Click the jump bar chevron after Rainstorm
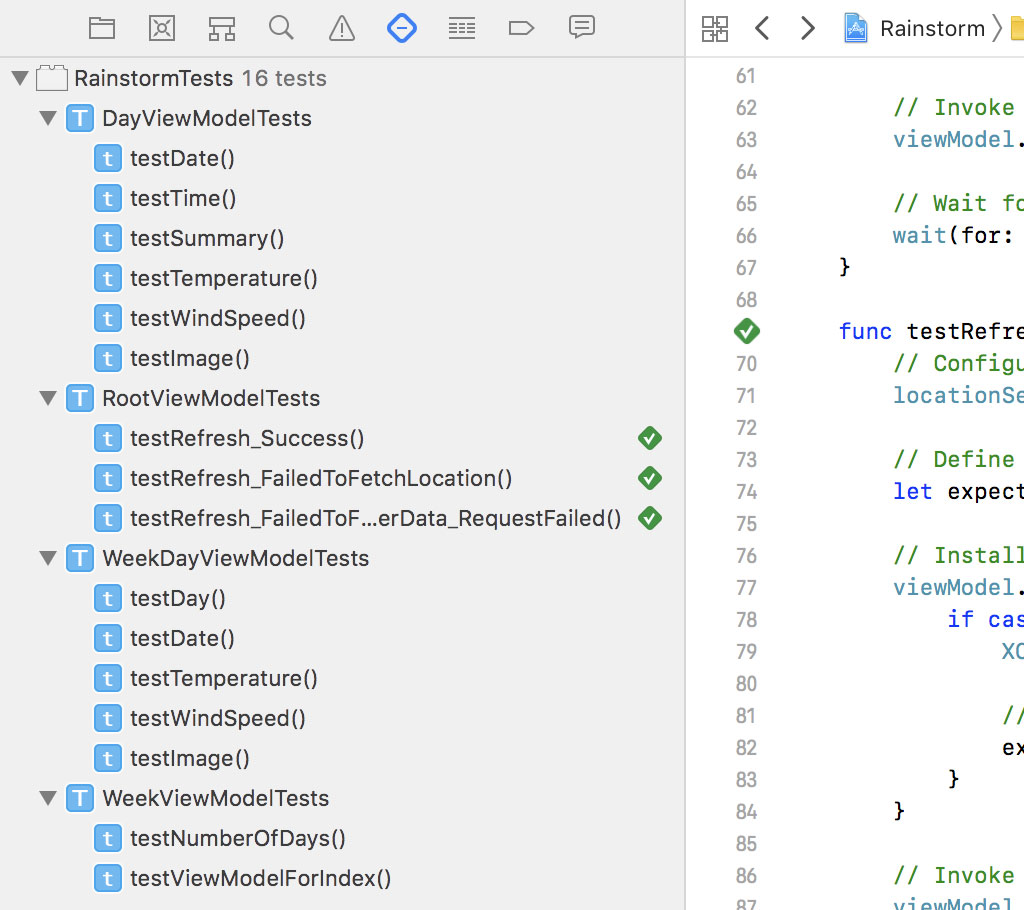The width and height of the screenshot is (1024, 910). (x=1000, y=28)
